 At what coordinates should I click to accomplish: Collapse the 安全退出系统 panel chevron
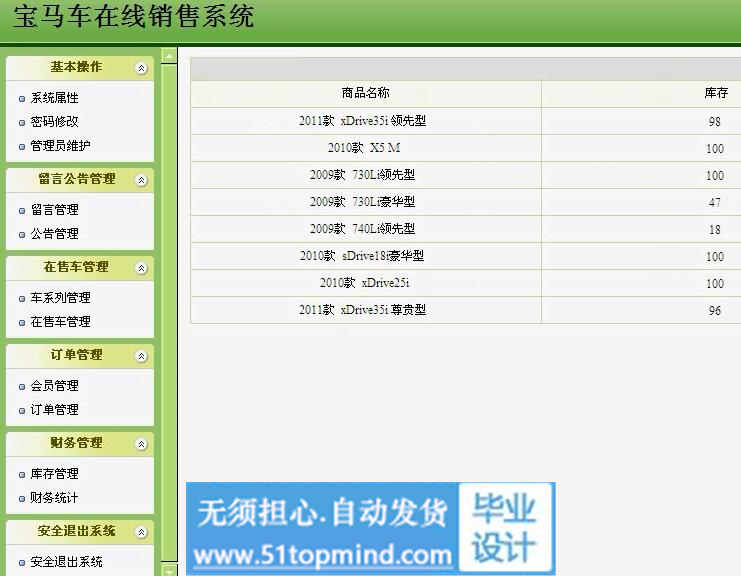[141, 532]
